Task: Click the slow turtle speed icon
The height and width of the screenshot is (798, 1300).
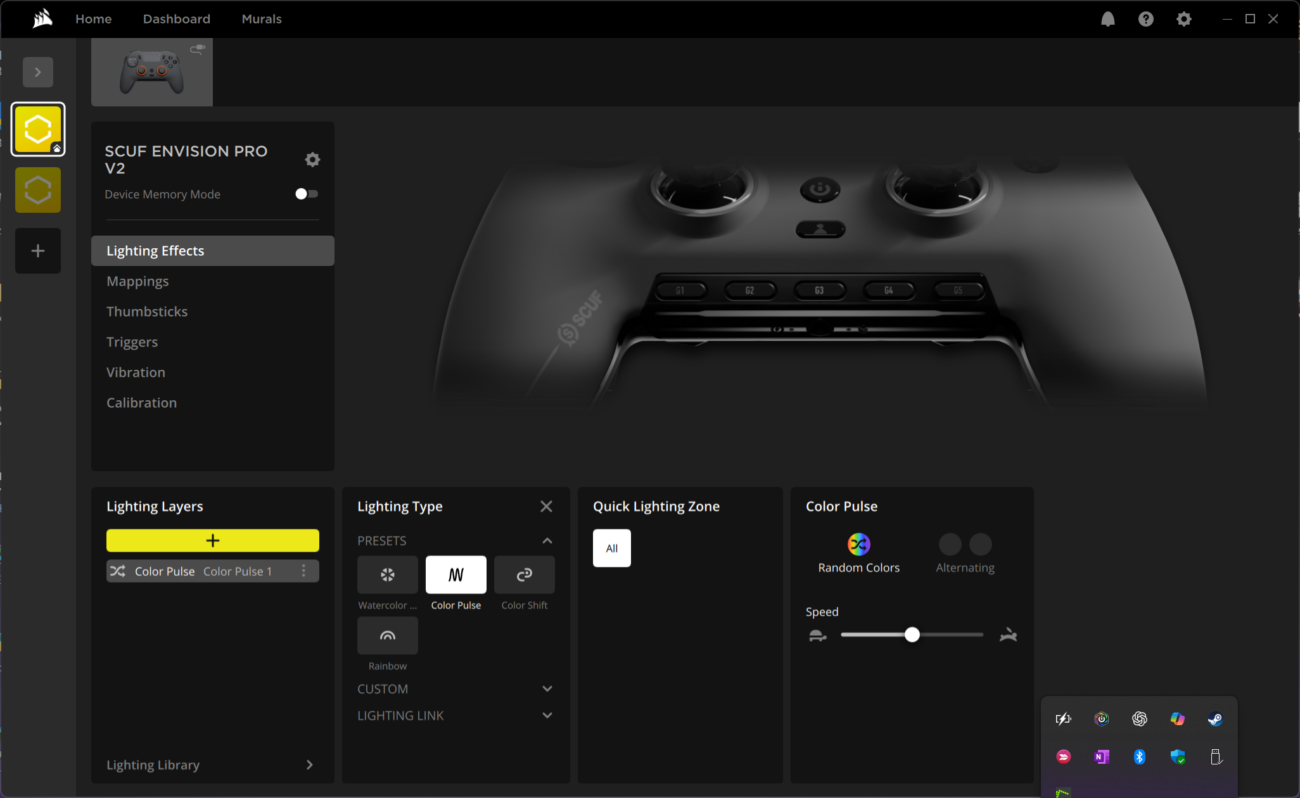Action: (x=818, y=635)
